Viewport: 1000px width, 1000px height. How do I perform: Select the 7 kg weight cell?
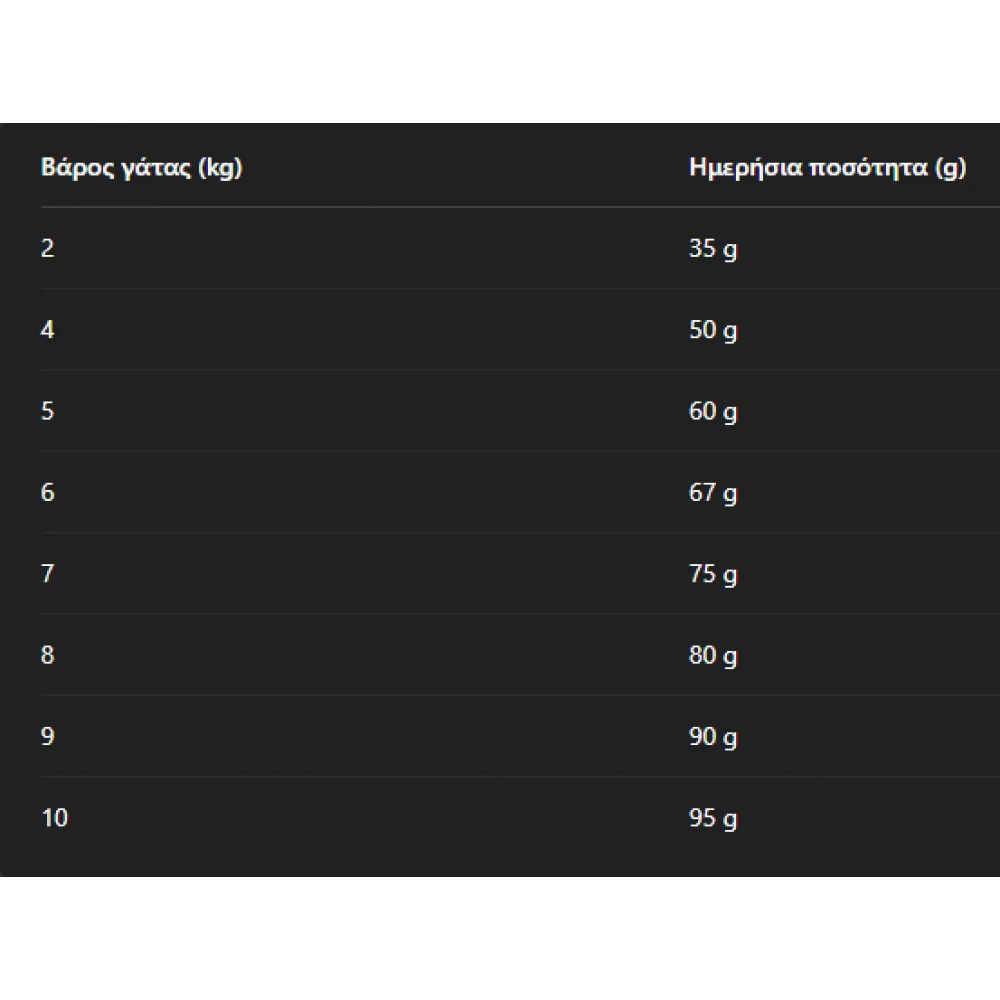coord(48,573)
